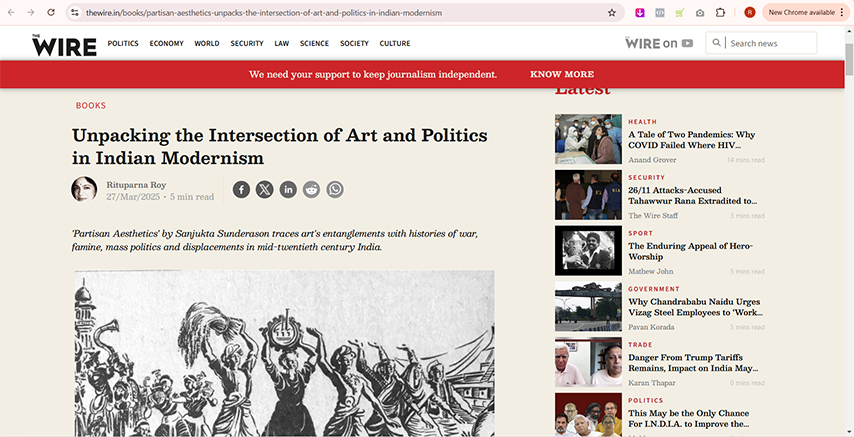The width and height of the screenshot is (854, 437).
Task: Open the Politics section
Action: pyautogui.click(x=123, y=43)
